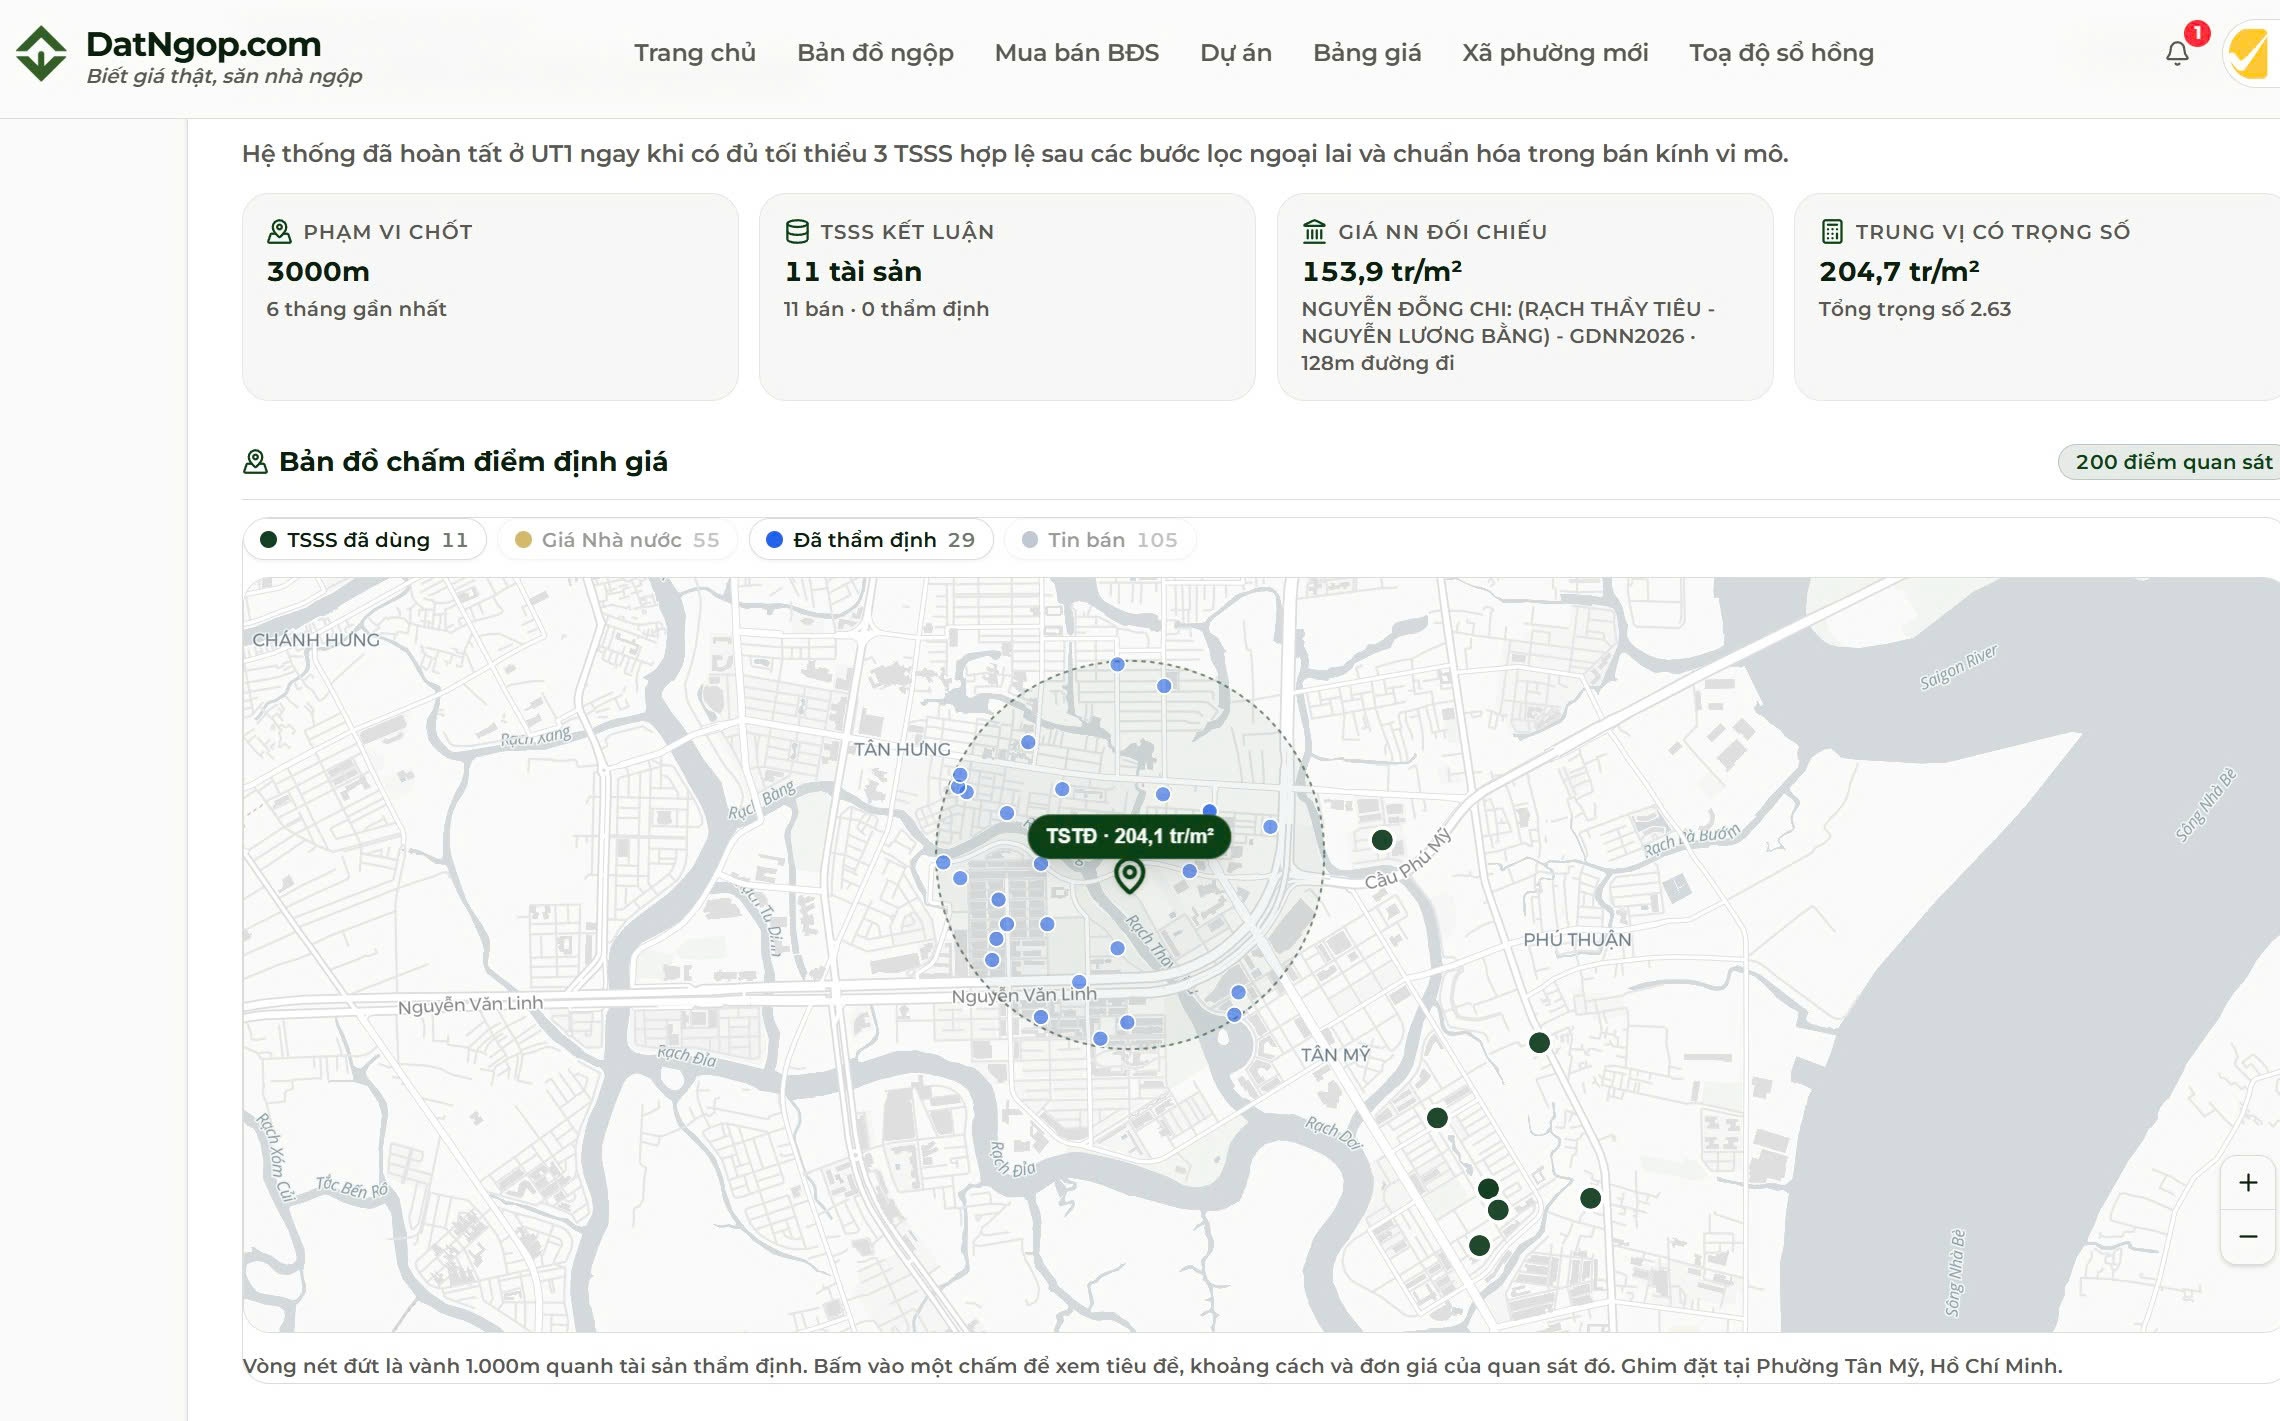Click the Tổng trọng số 2.63 text
This screenshot has width=2280, height=1421.
click(x=1914, y=309)
